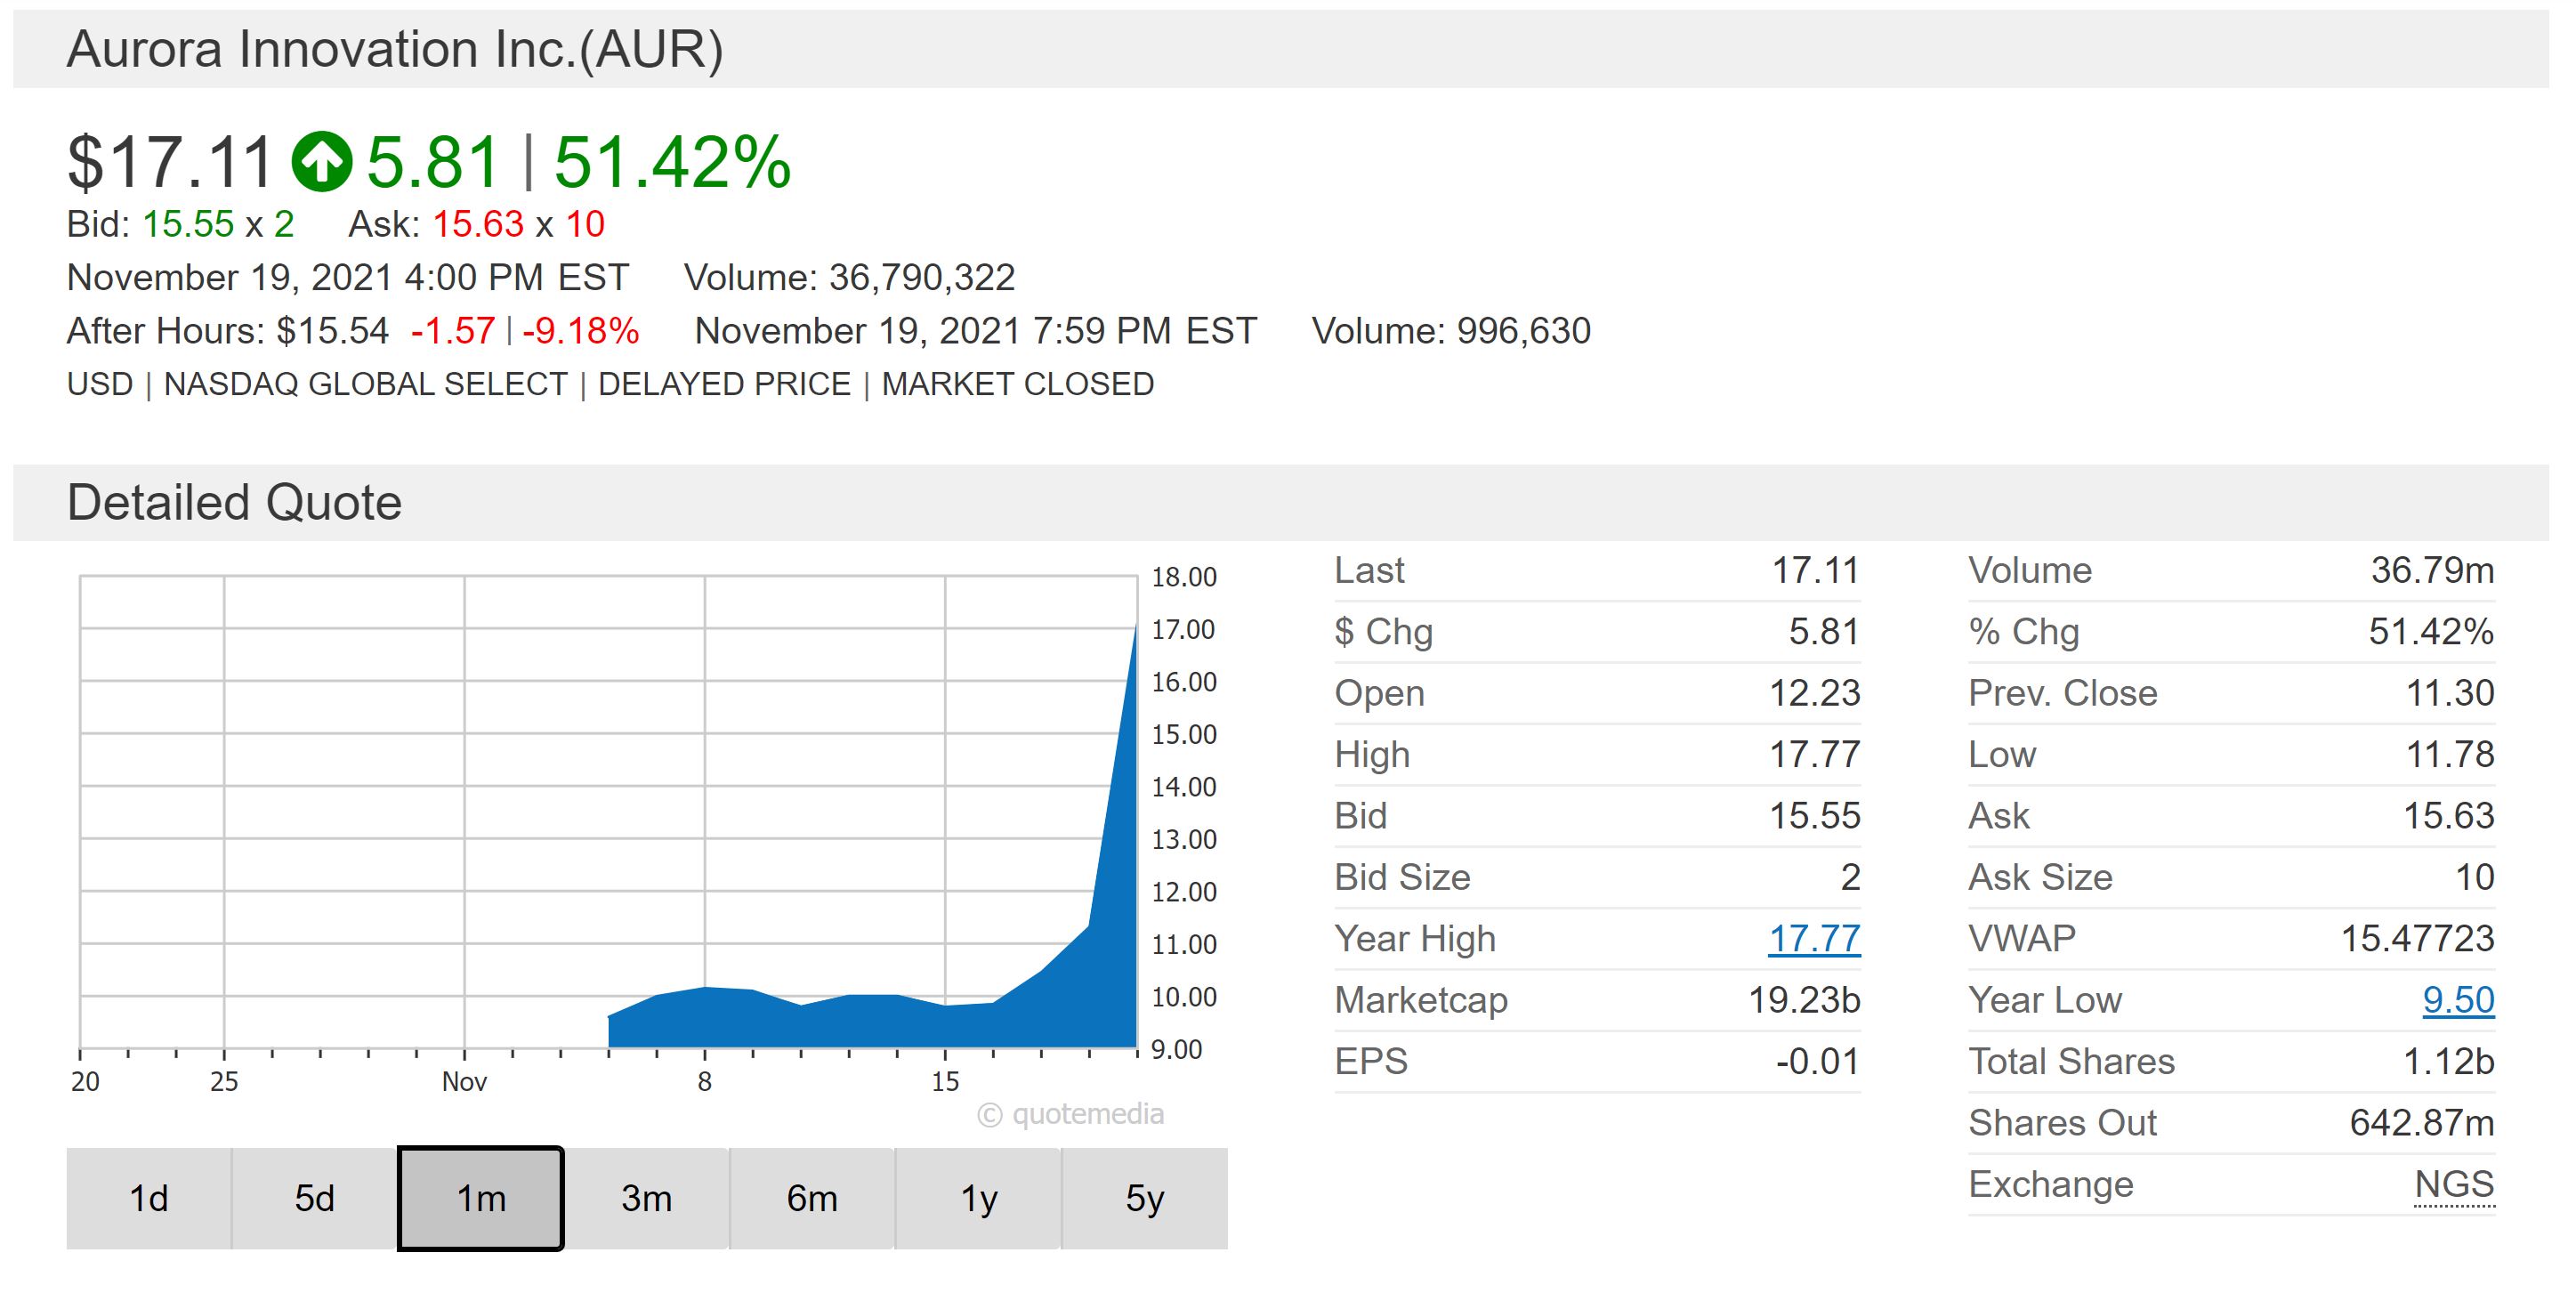Select the 5d chart range
This screenshot has width=2576, height=1293.
coord(314,1198)
